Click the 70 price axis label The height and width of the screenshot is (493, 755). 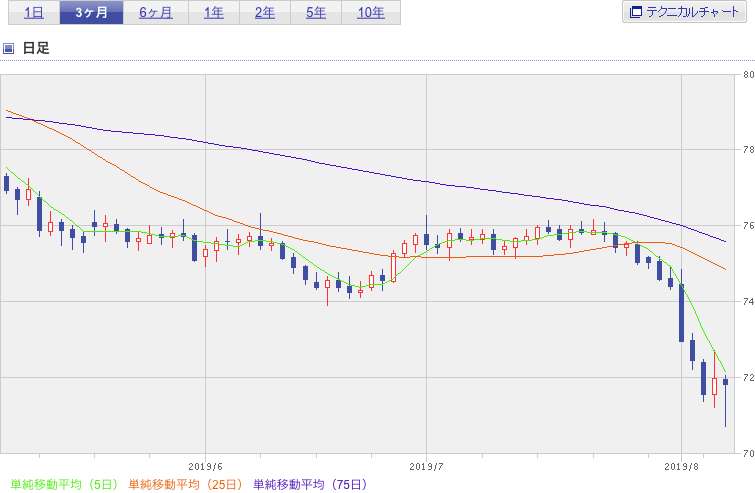pos(748,453)
